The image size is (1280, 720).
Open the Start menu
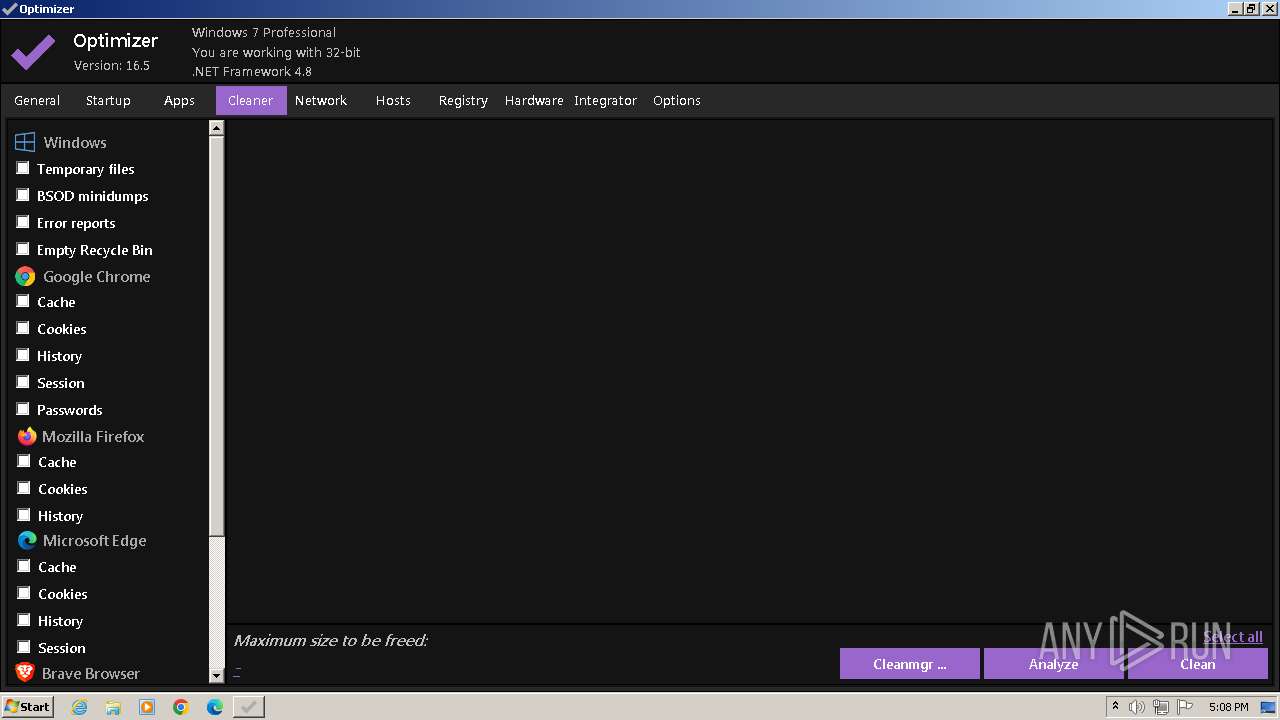(x=27, y=707)
